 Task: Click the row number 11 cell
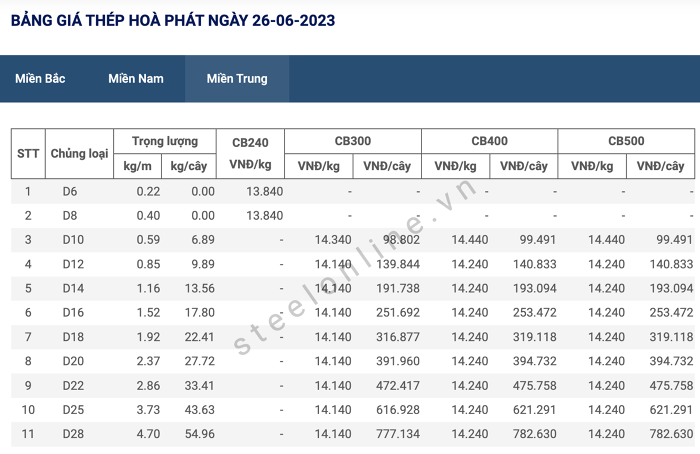pyautogui.click(x=28, y=434)
